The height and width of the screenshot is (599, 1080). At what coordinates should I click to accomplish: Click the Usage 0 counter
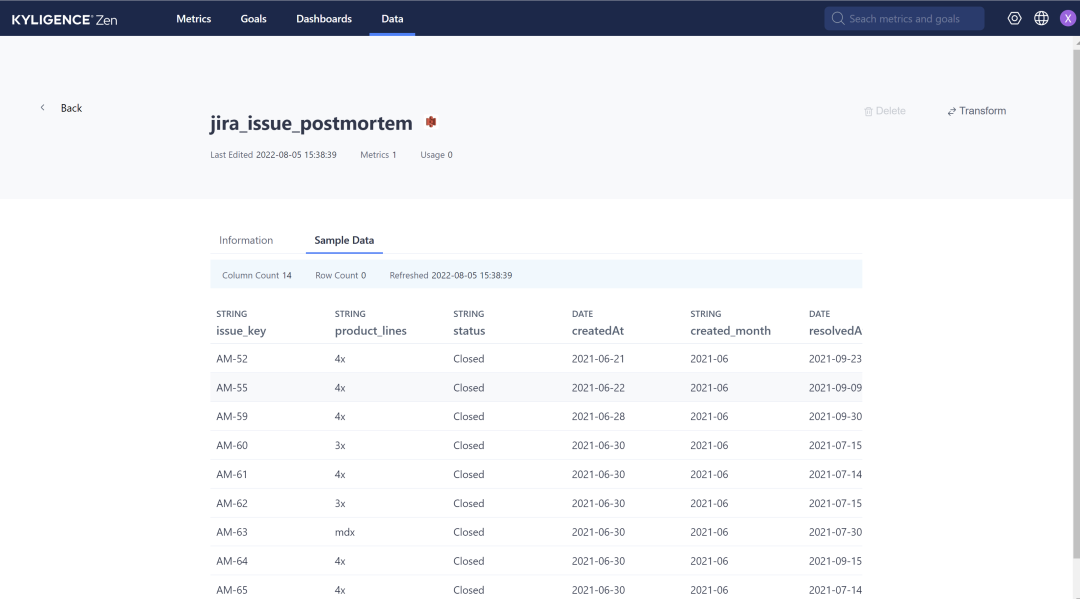[x=436, y=155]
